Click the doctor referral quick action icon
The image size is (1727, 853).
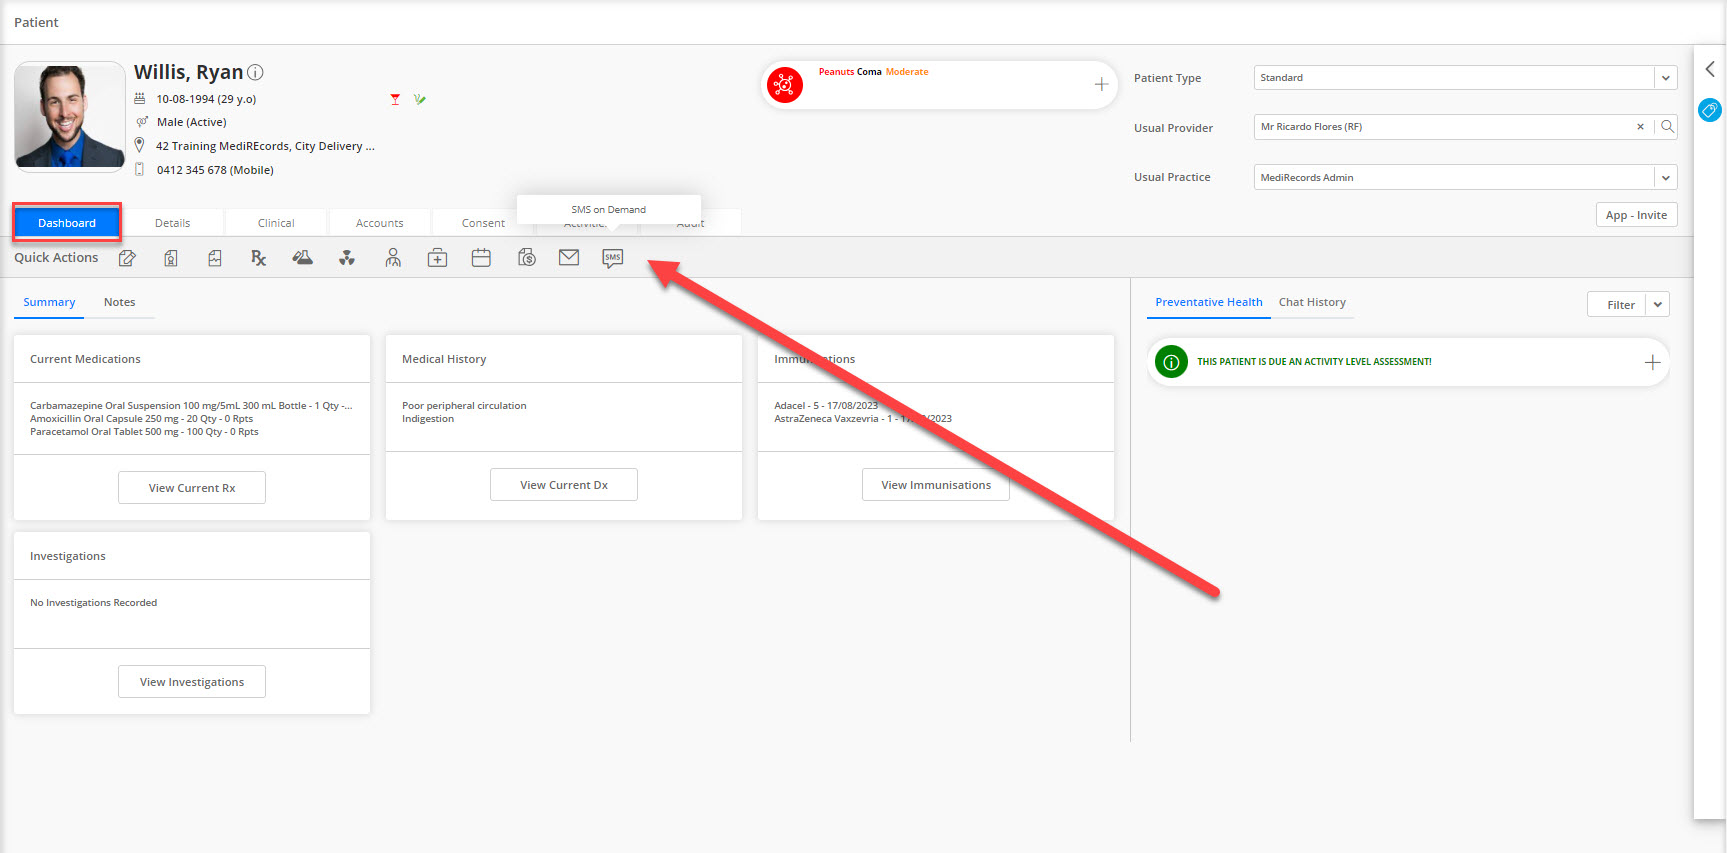pyautogui.click(x=393, y=258)
